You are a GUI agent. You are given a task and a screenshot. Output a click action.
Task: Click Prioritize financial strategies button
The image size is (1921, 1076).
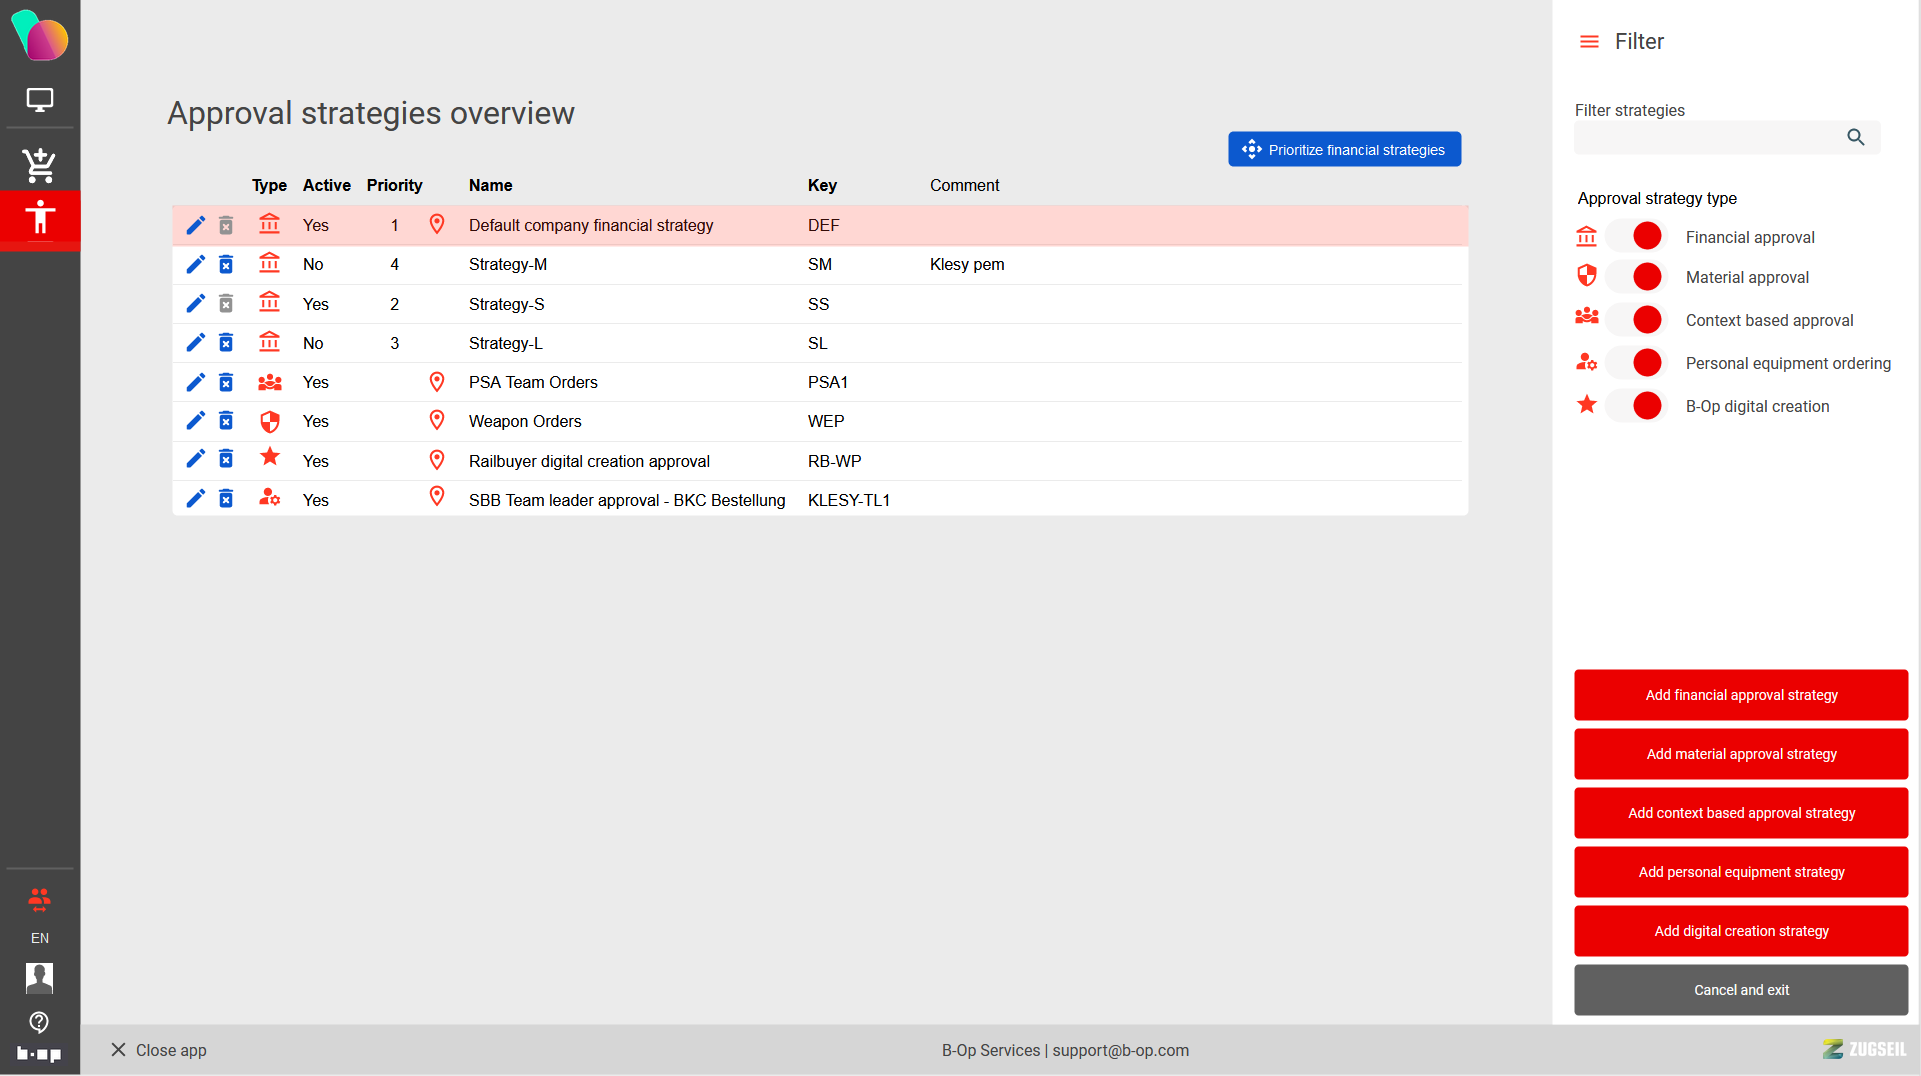1344,150
